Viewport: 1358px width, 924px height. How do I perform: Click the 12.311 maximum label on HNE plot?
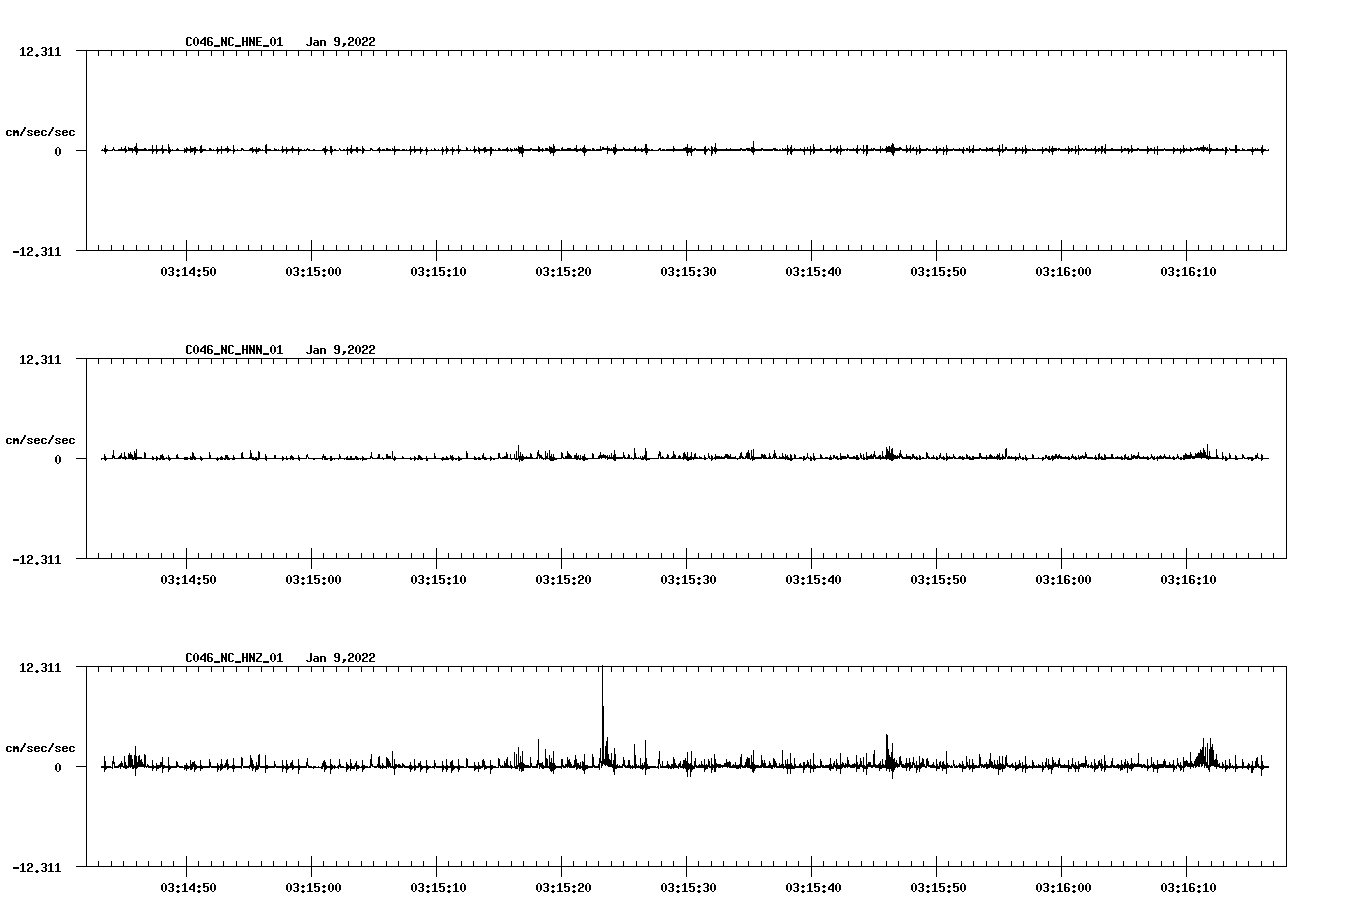pyautogui.click(x=40, y=52)
